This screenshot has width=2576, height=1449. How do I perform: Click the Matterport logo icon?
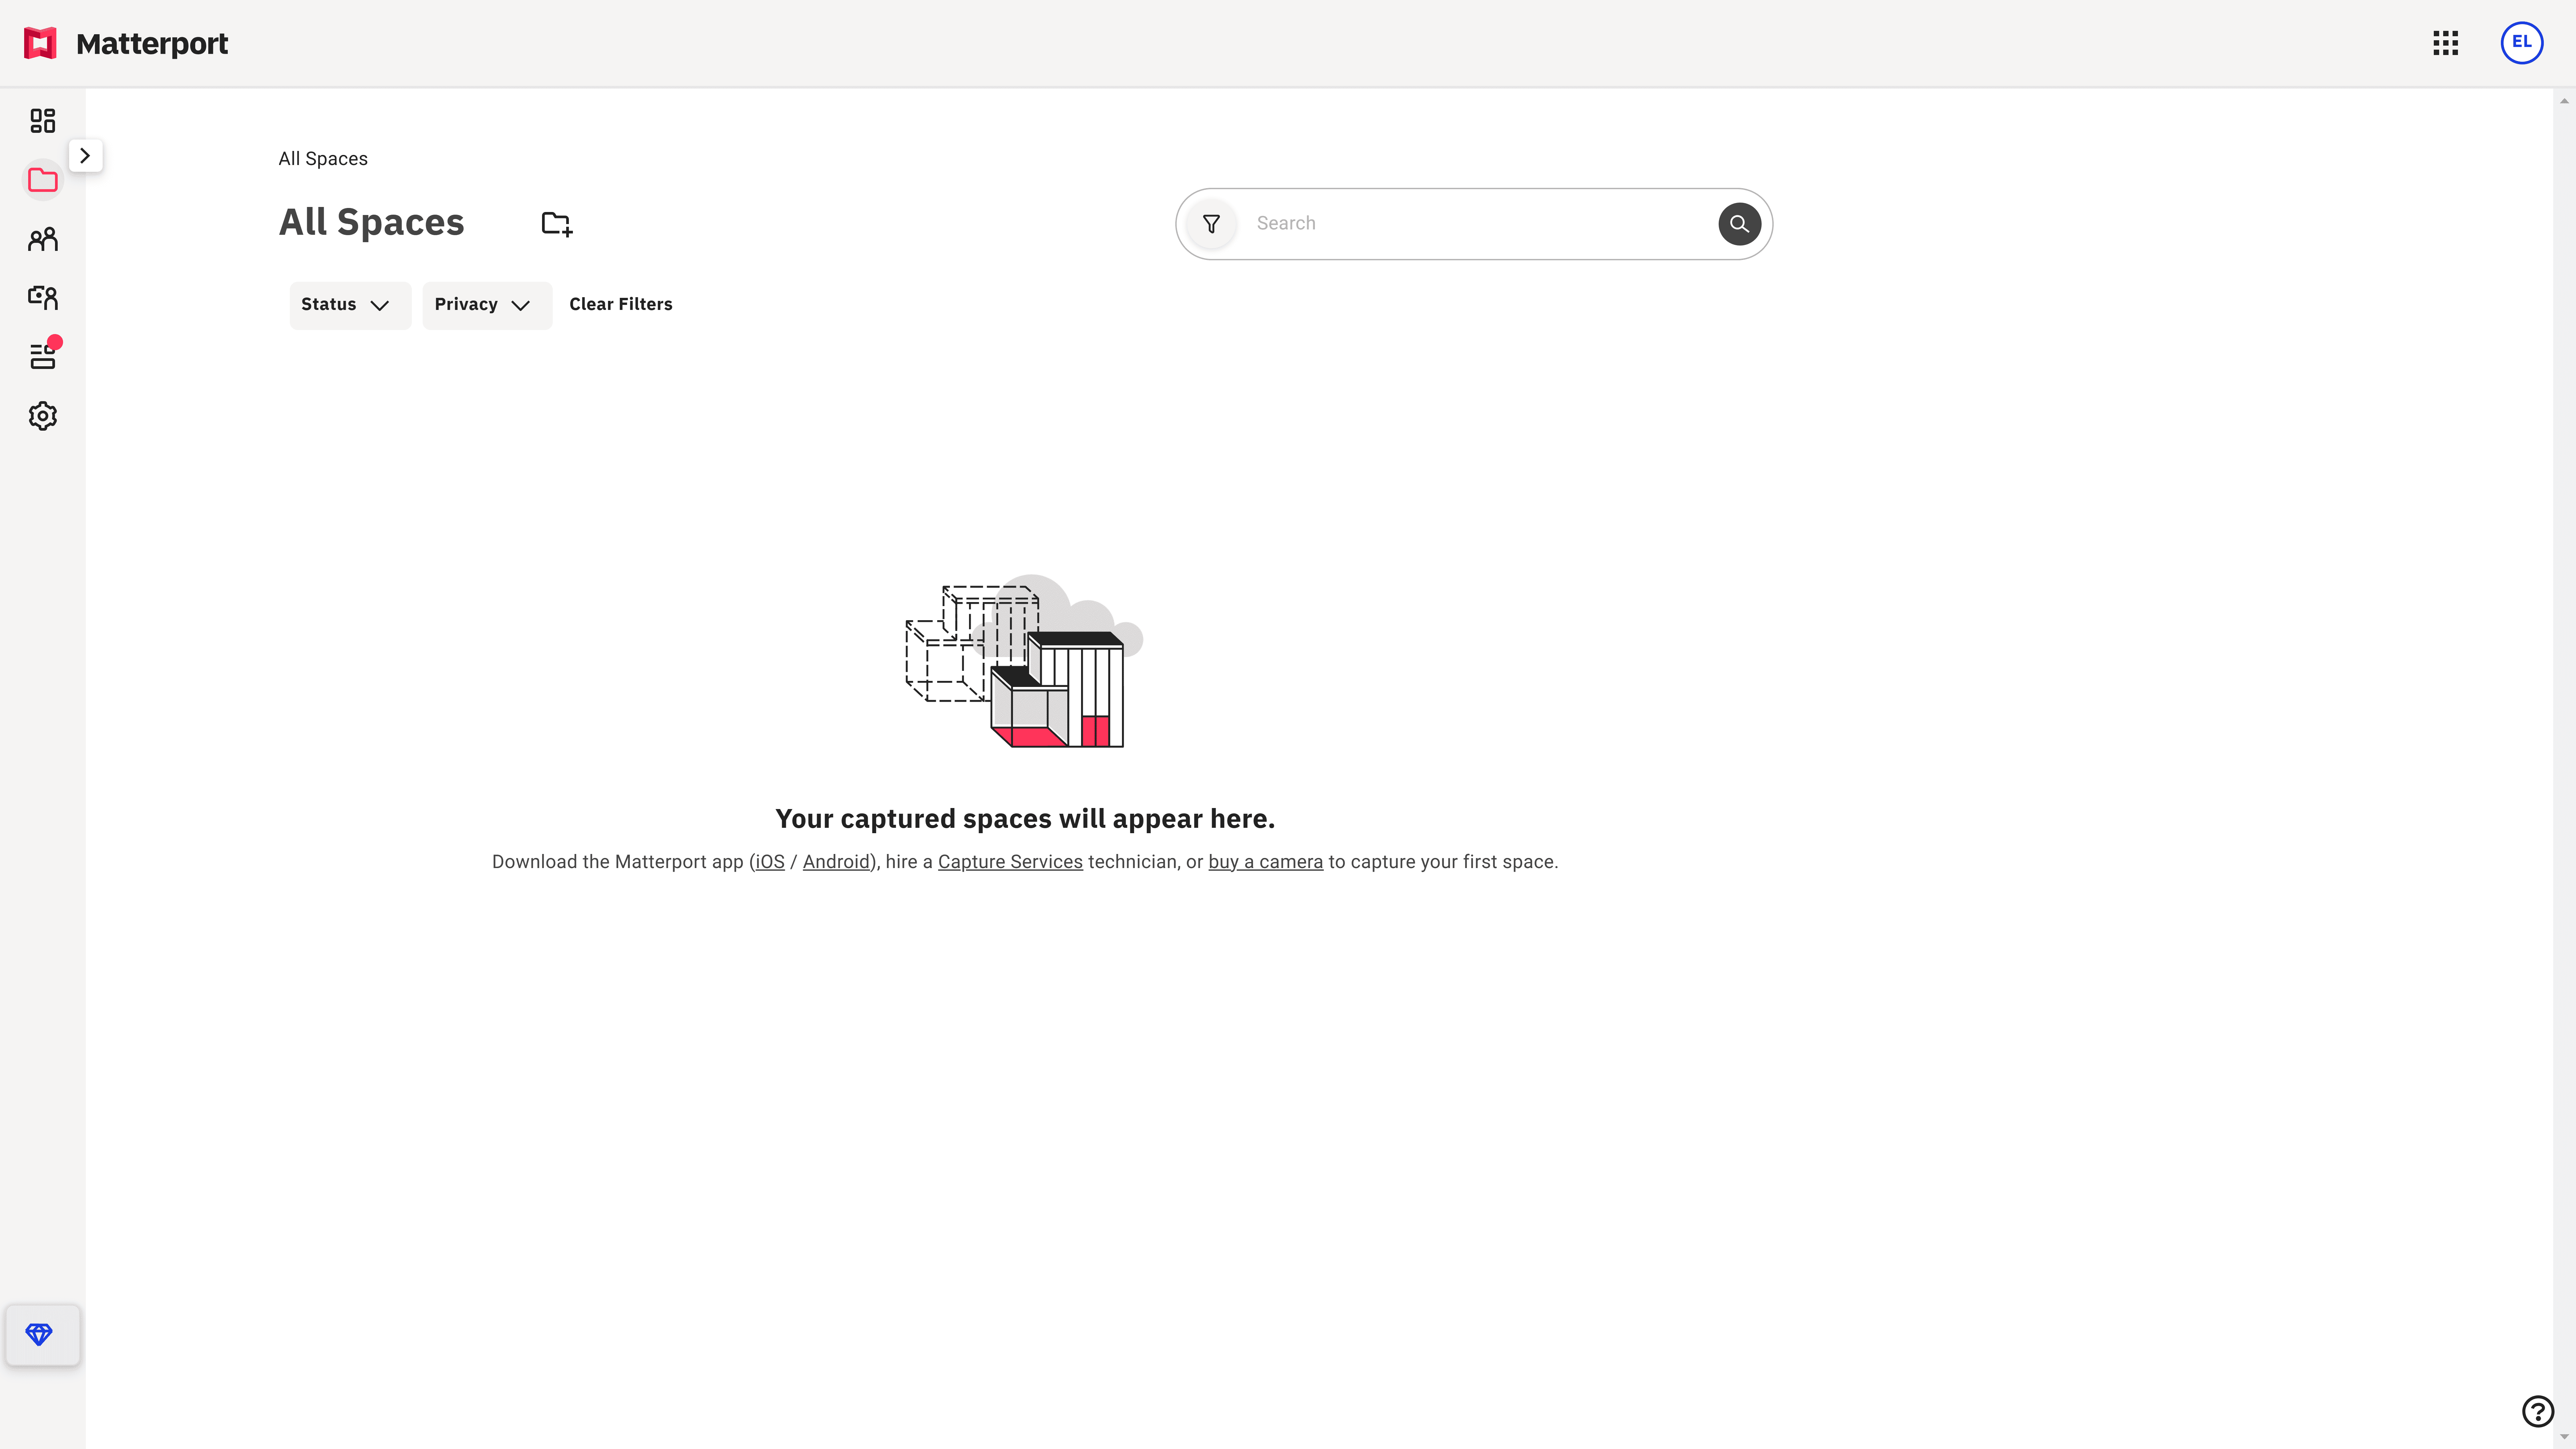[40, 43]
